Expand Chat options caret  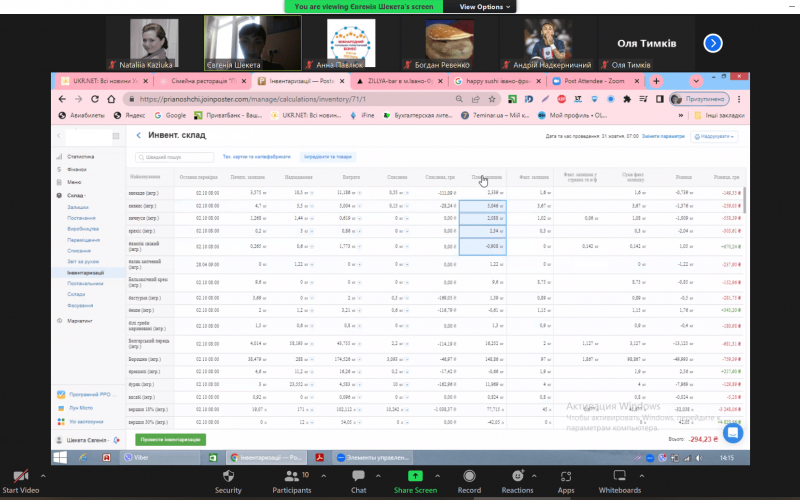(378, 476)
